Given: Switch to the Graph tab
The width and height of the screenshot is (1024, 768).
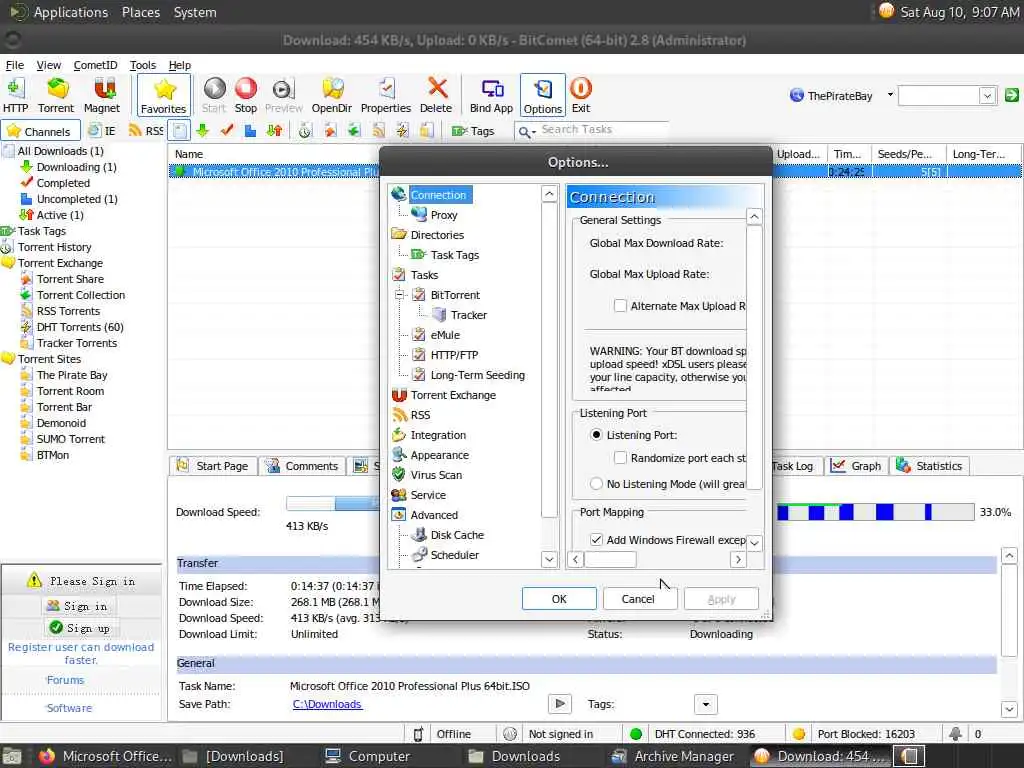Looking at the screenshot, I should 856,466.
